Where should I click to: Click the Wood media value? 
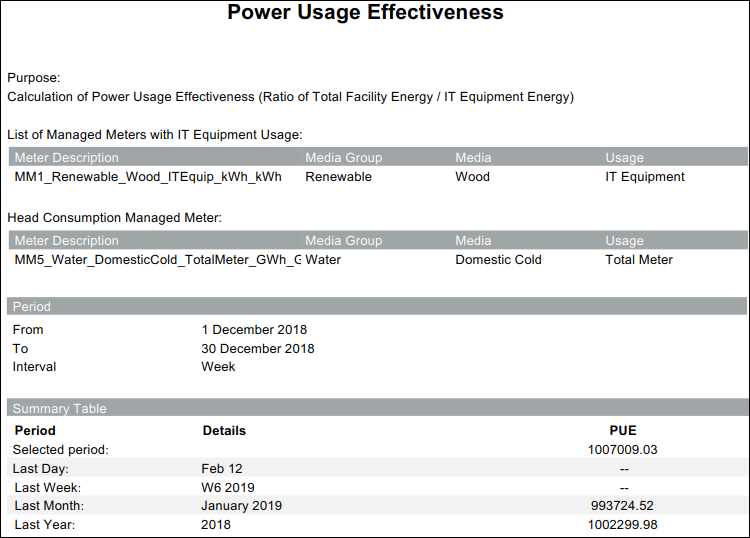click(472, 177)
